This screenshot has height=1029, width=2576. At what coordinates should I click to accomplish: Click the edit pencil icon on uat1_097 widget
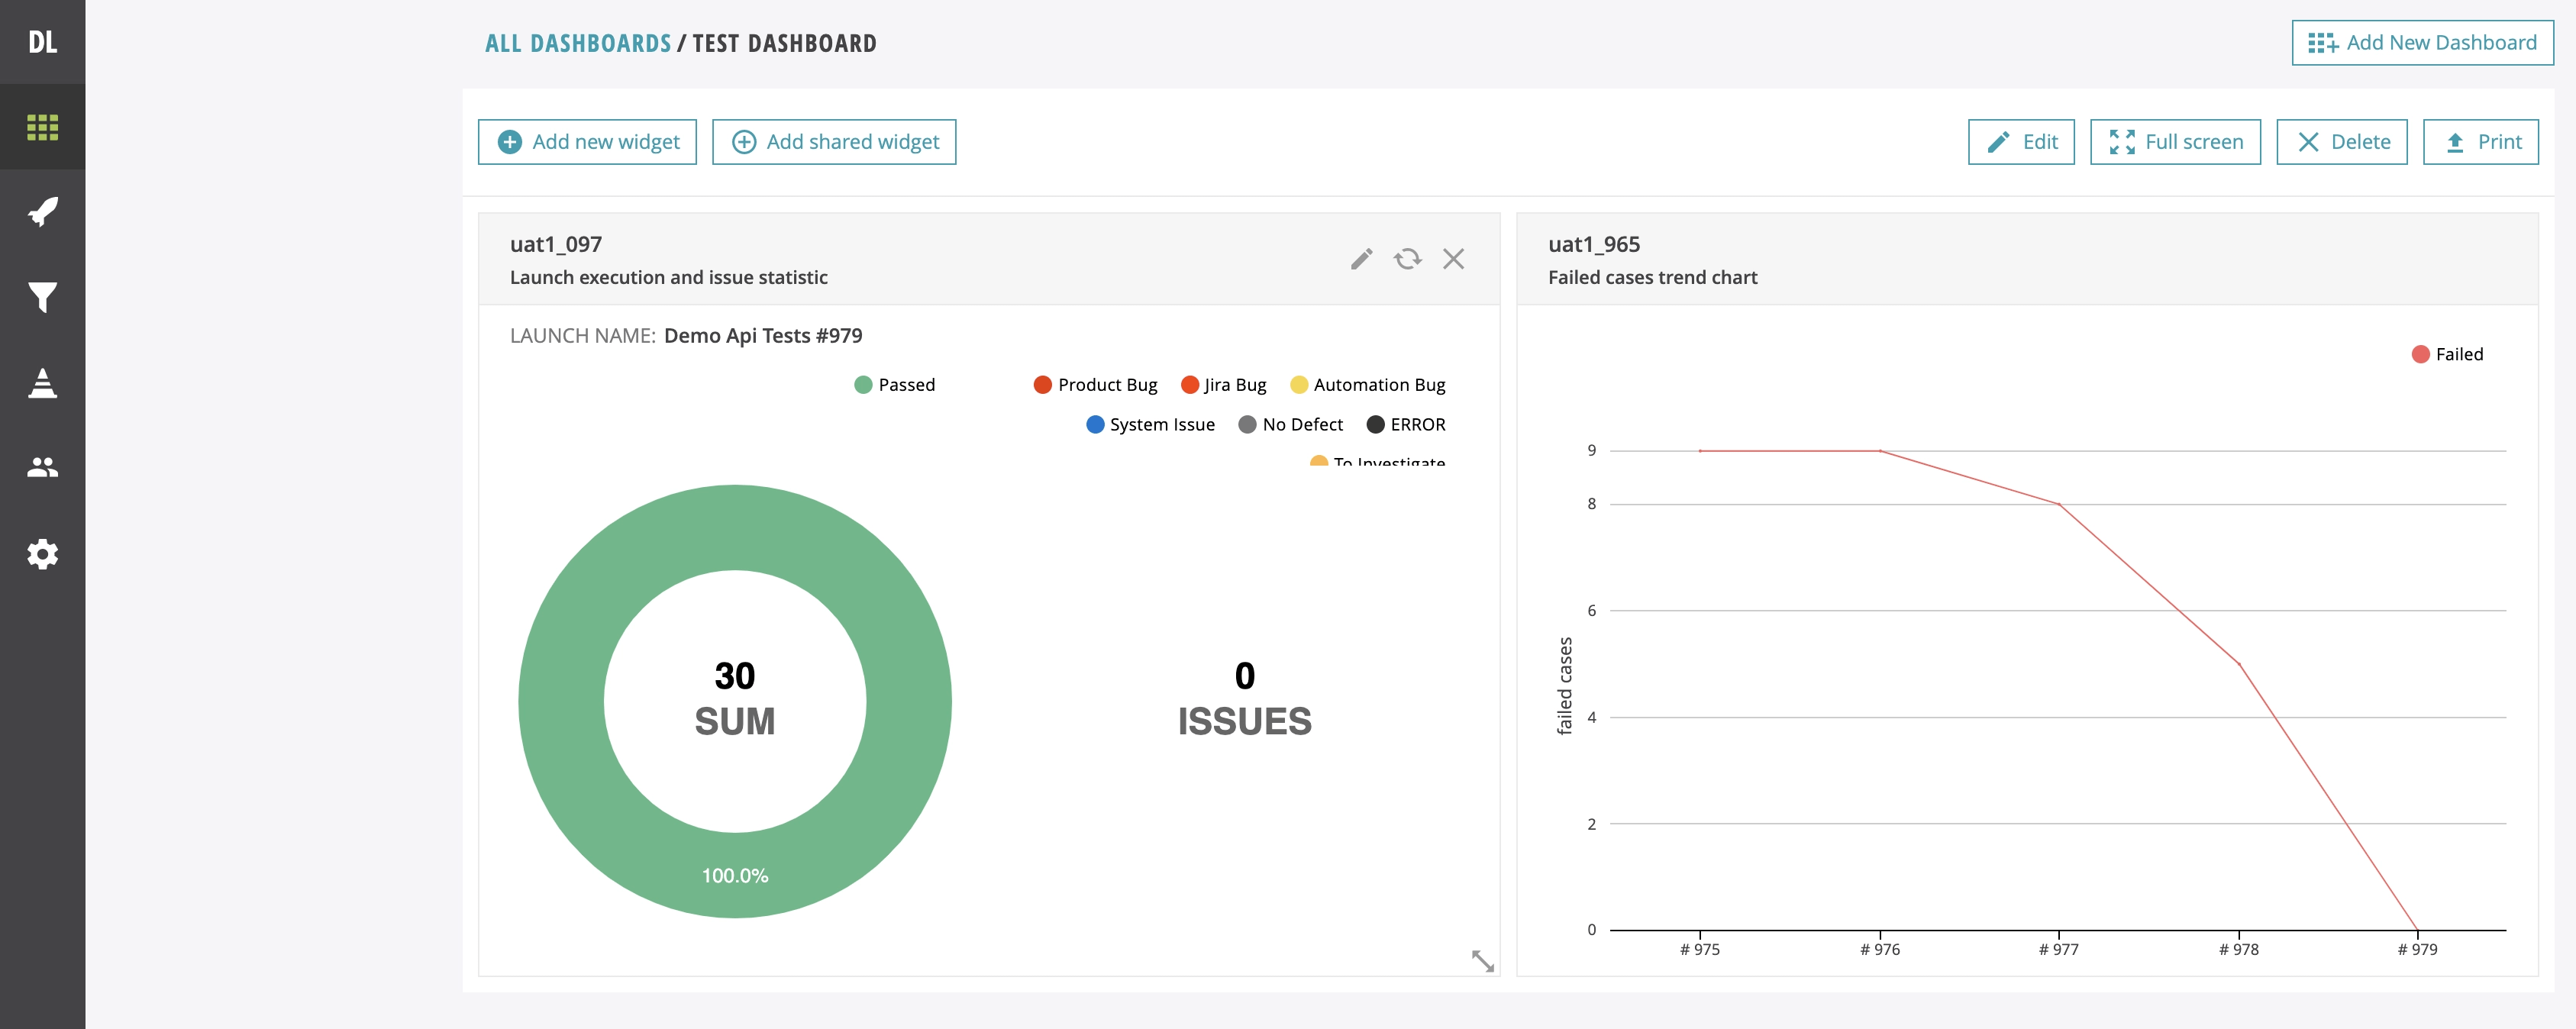tap(1361, 258)
